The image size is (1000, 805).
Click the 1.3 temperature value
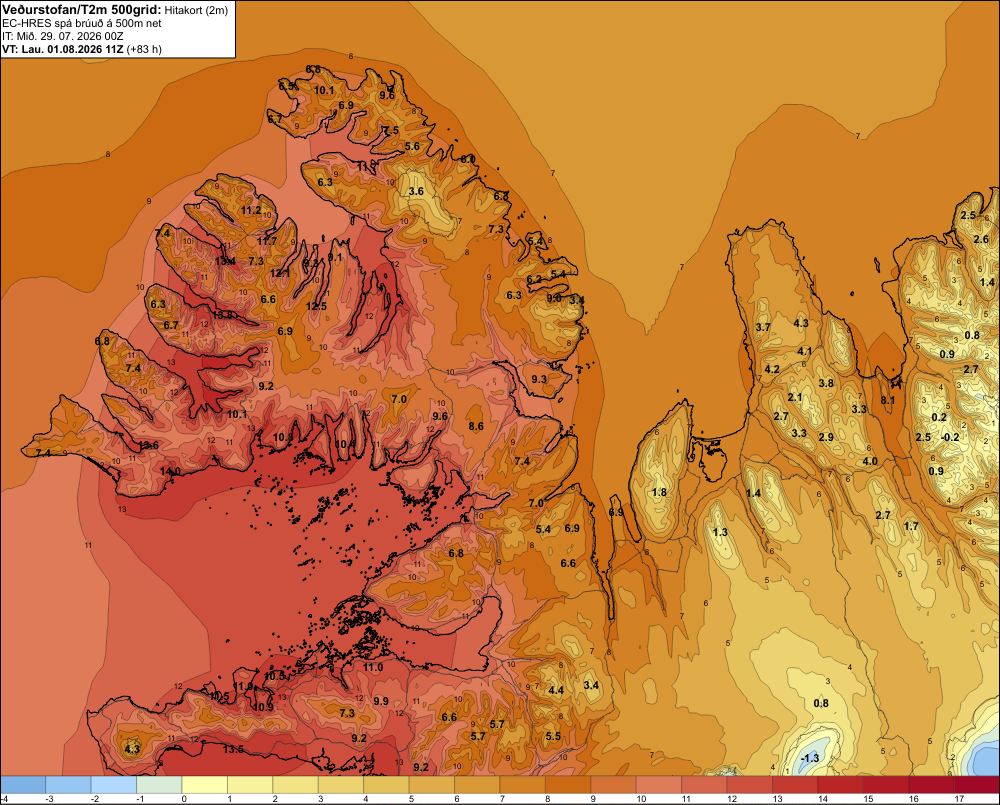click(720, 532)
